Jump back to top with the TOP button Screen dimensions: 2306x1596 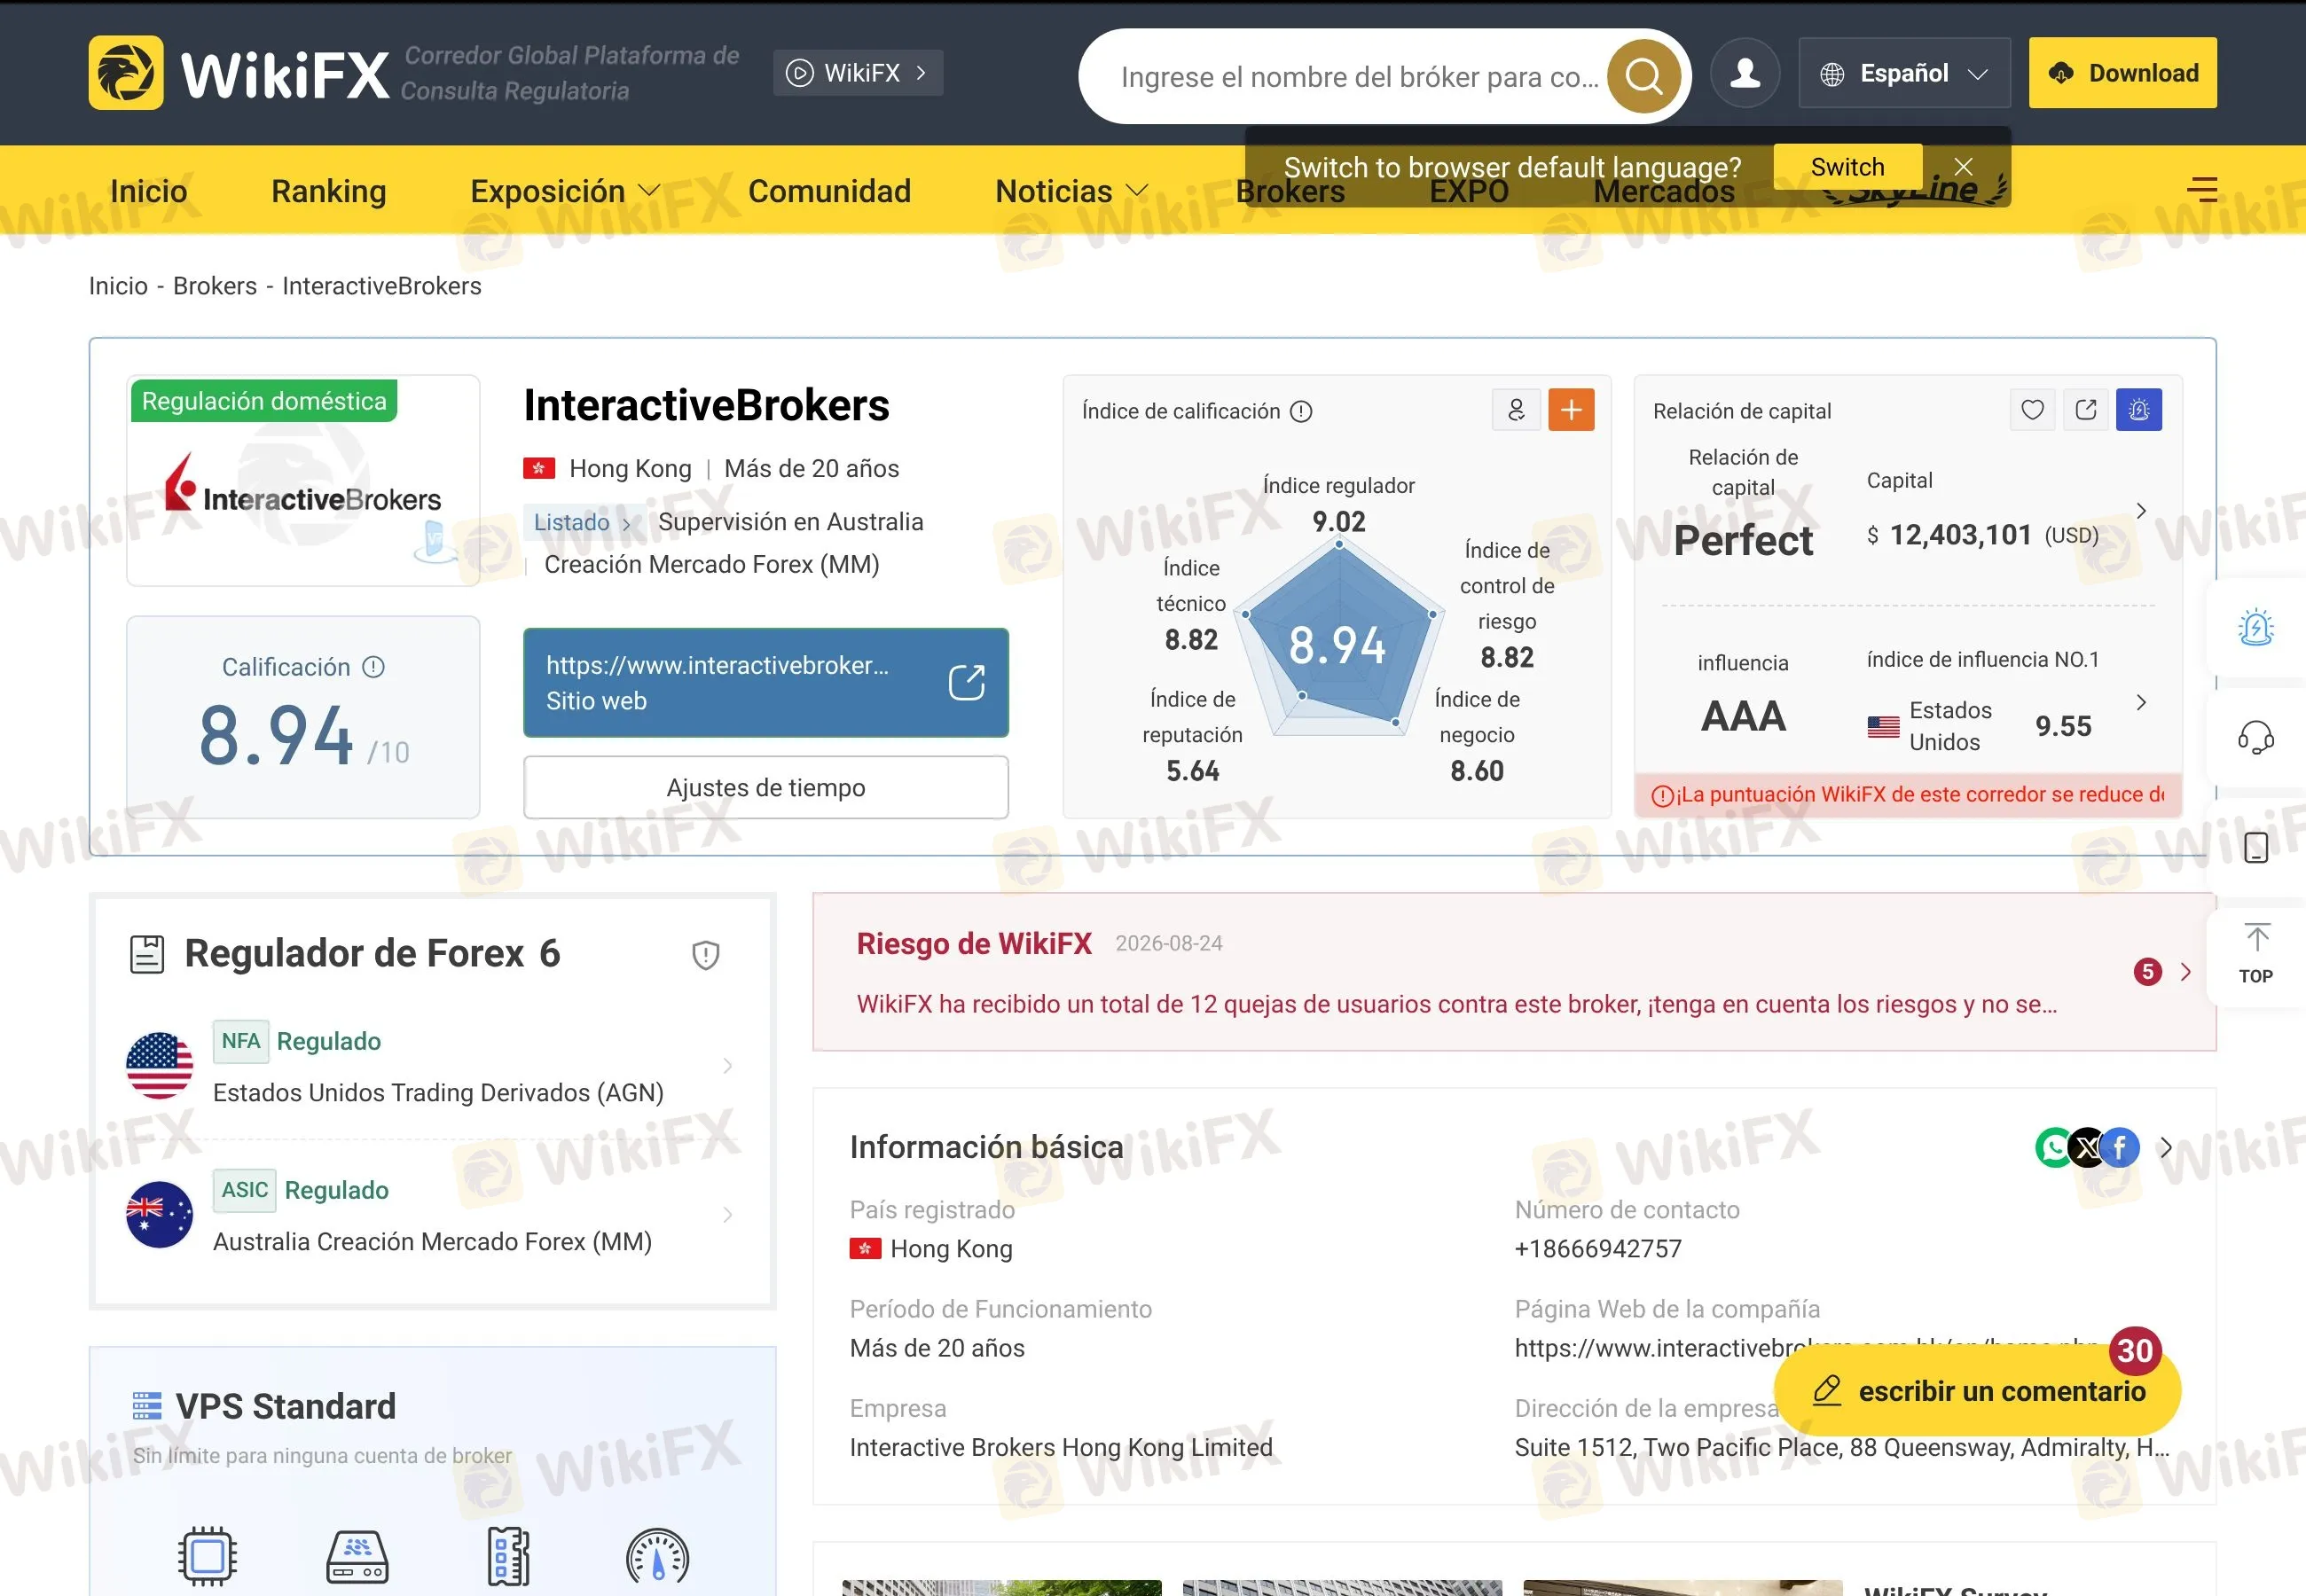point(2256,955)
